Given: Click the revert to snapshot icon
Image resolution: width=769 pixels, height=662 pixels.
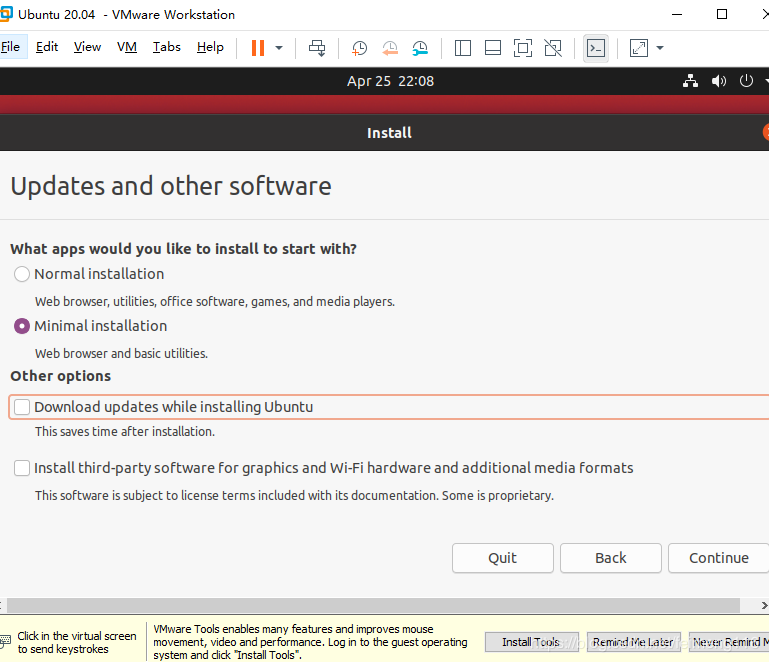Looking at the screenshot, I should coord(390,48).
